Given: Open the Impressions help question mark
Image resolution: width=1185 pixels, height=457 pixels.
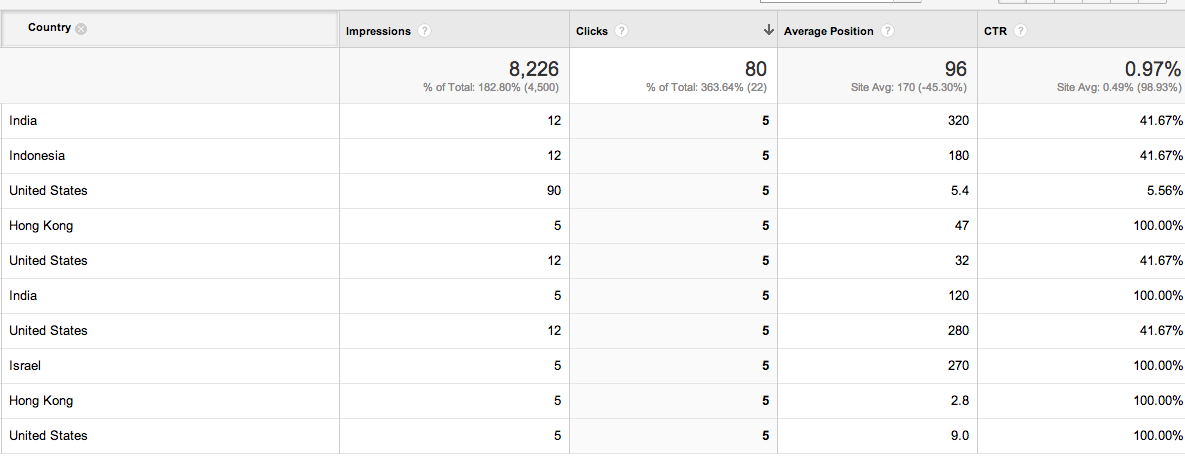Looking at the screenshot, I should [x=425, y=31].
